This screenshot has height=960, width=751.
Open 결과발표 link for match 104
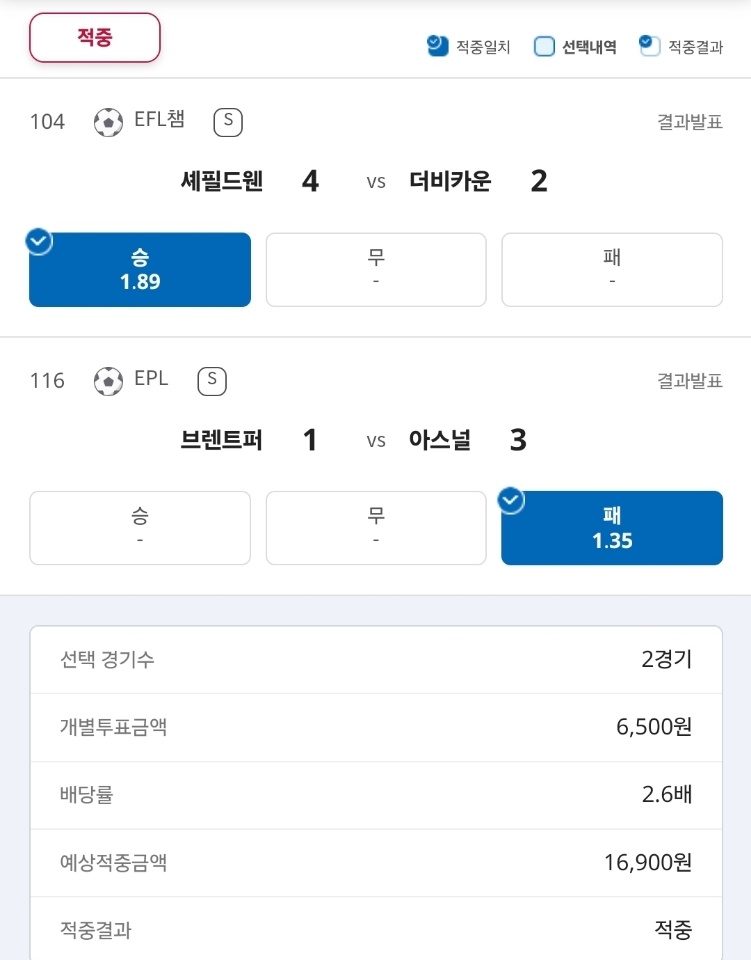click(x=690, y=122)
